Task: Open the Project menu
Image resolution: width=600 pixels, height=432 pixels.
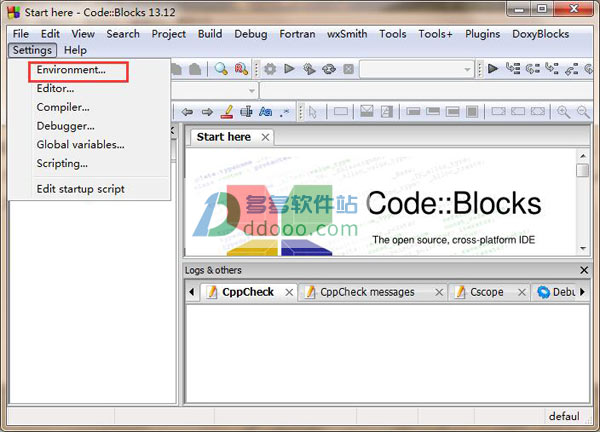Action: pyautogui.click(x=168, y=34)
